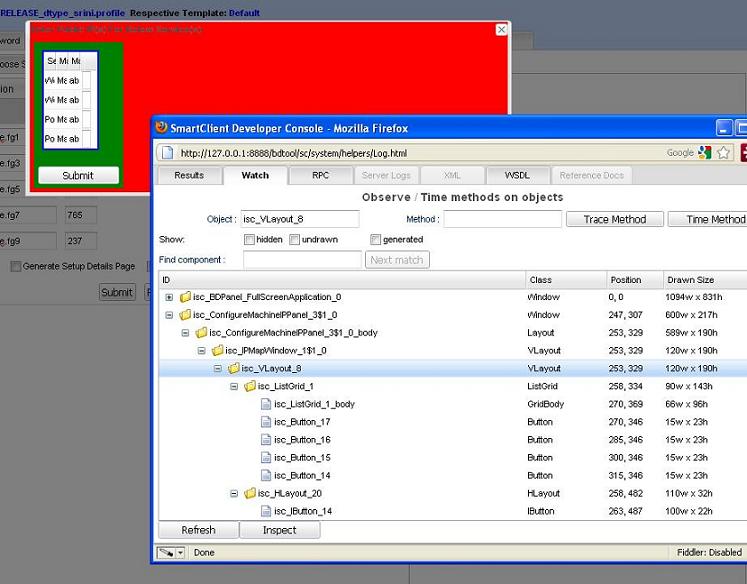Image resolution: width=747 pixels, height=584 pixels.
Task: Toggle the generated checkbox
Action: (x=375, y=240)
